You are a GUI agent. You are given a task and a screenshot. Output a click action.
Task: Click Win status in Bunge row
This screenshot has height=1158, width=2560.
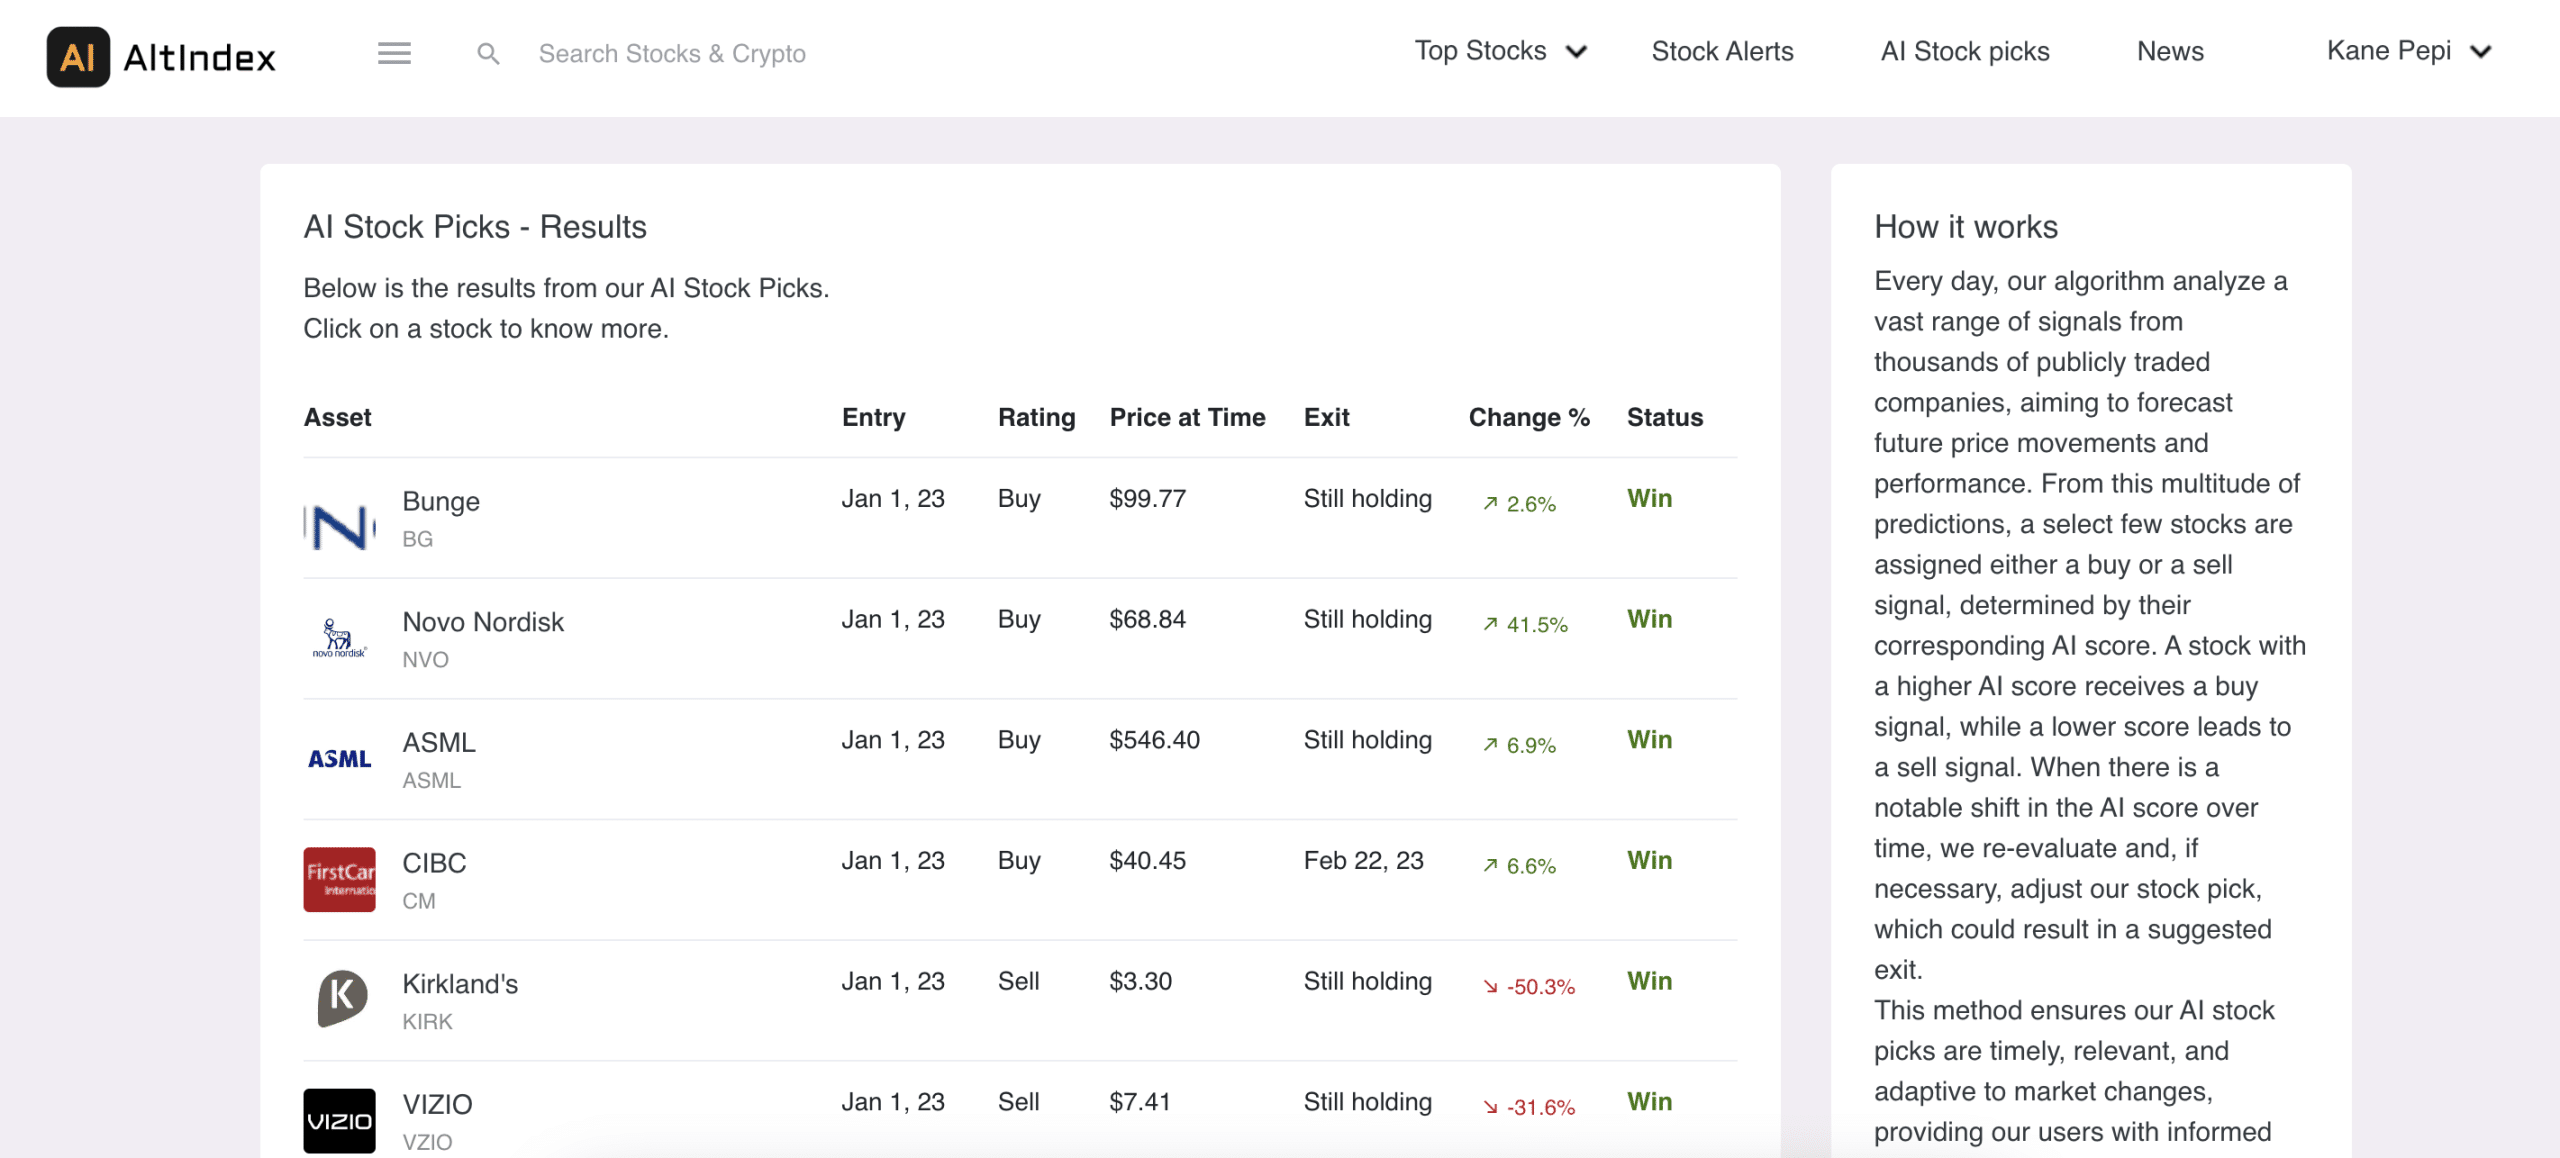1649,498
